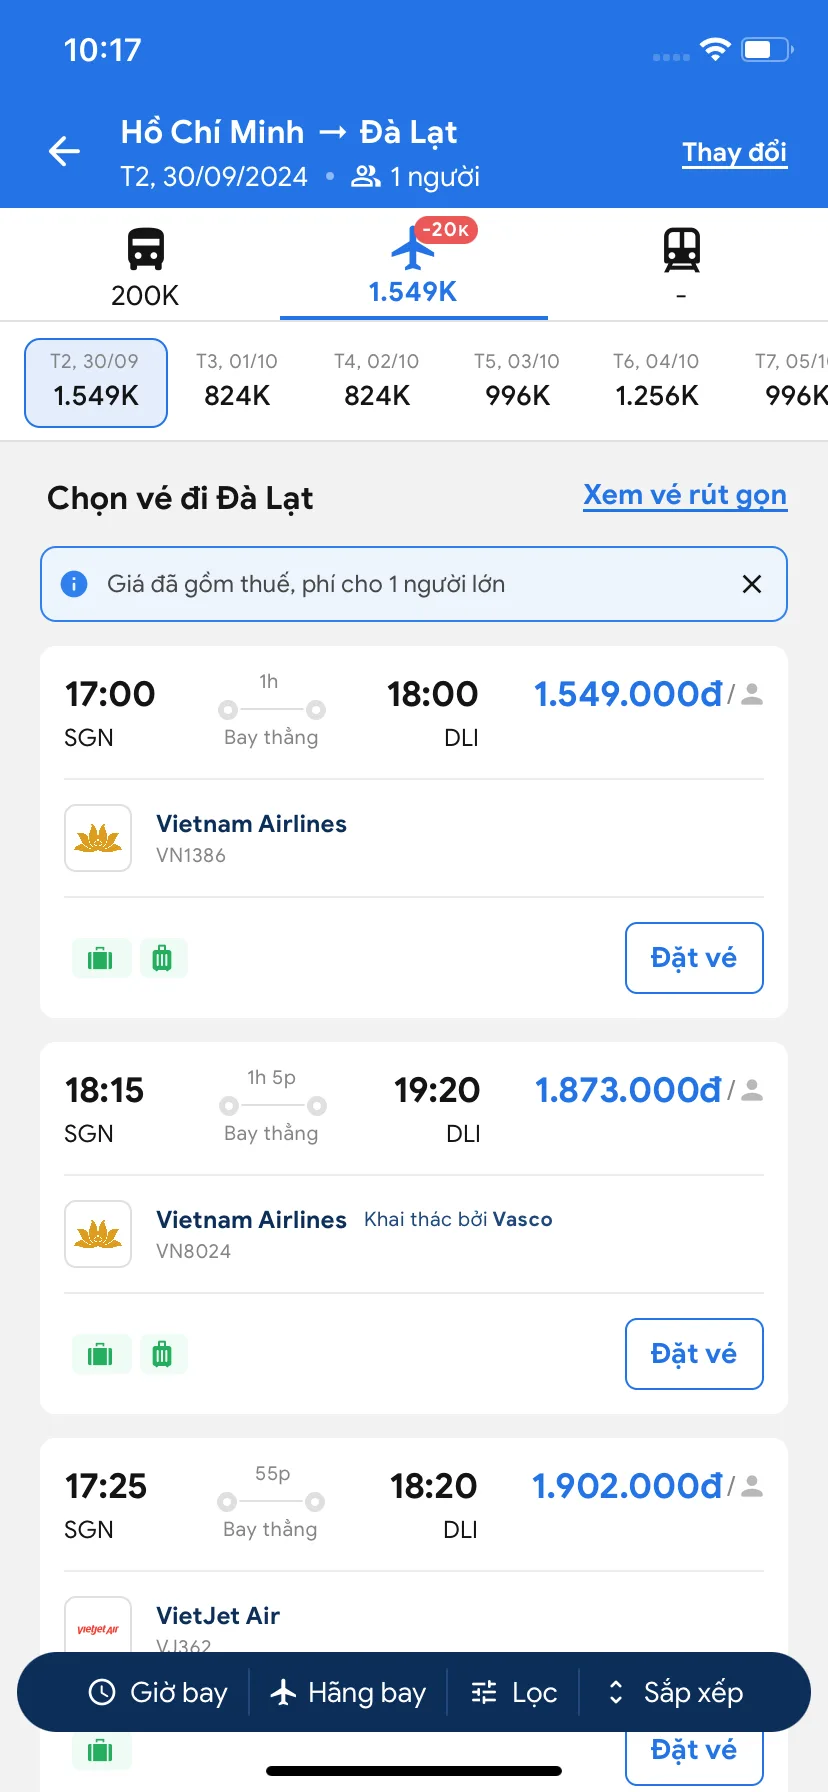Screen dimensions: 828x1792
Task: Open Lọc filter options
Action: click(x=514, y=1692)
